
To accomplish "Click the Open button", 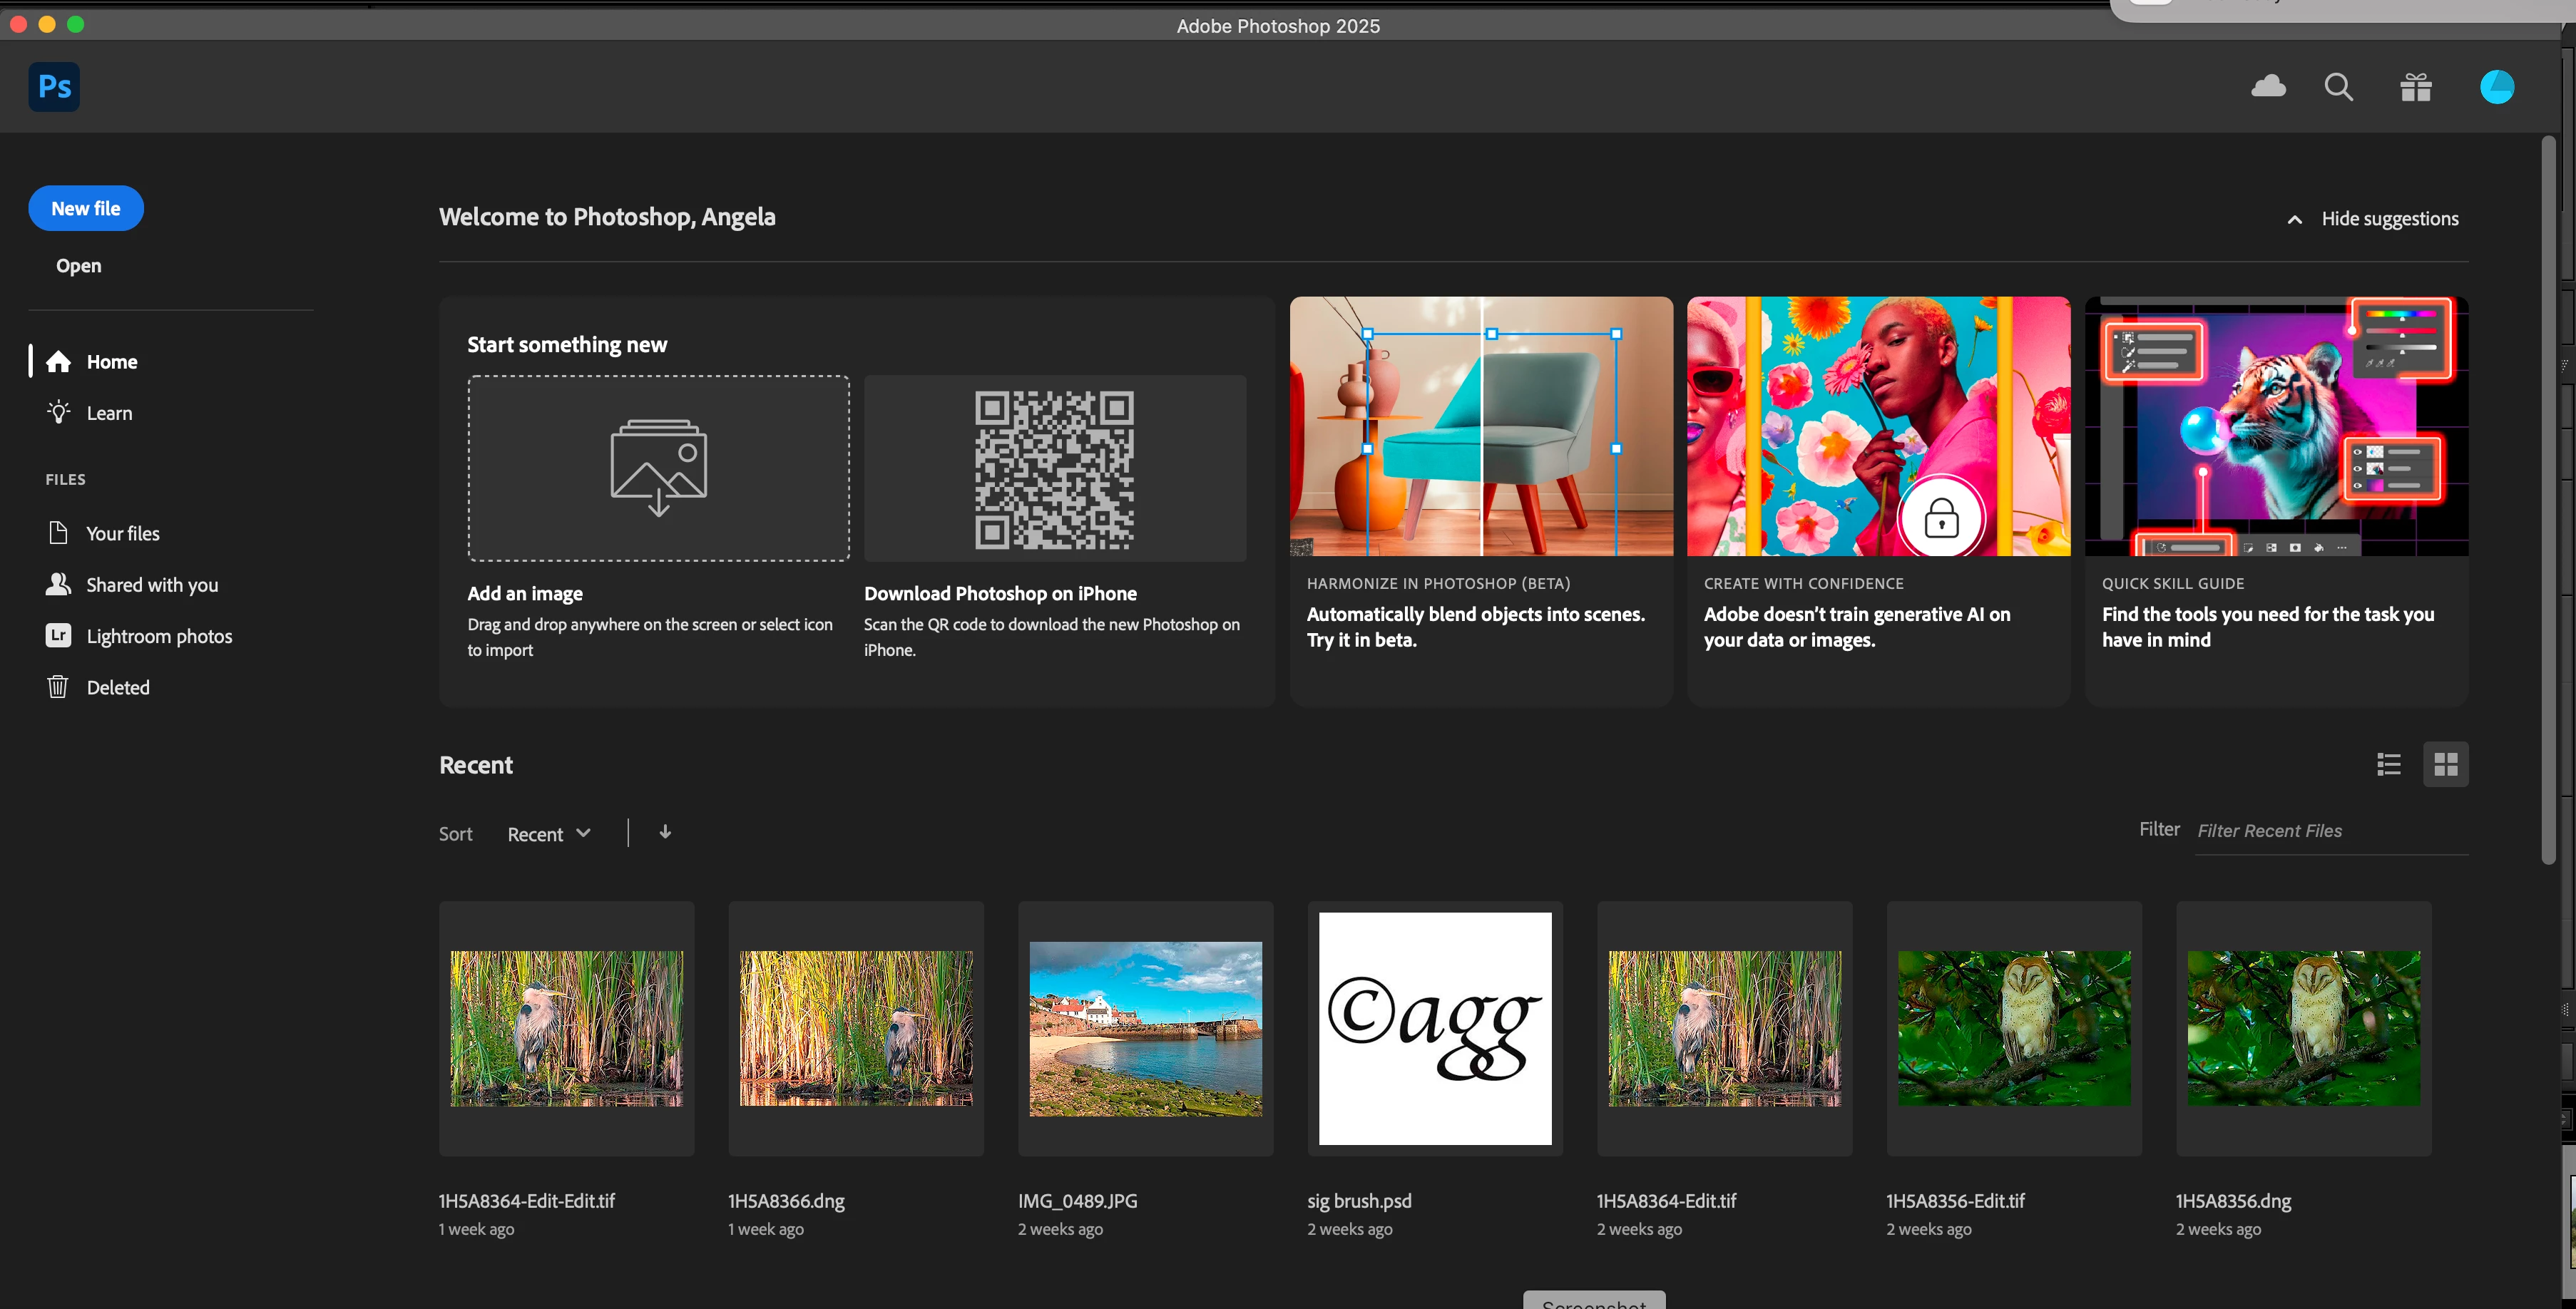I will click(x=78, y=265).
